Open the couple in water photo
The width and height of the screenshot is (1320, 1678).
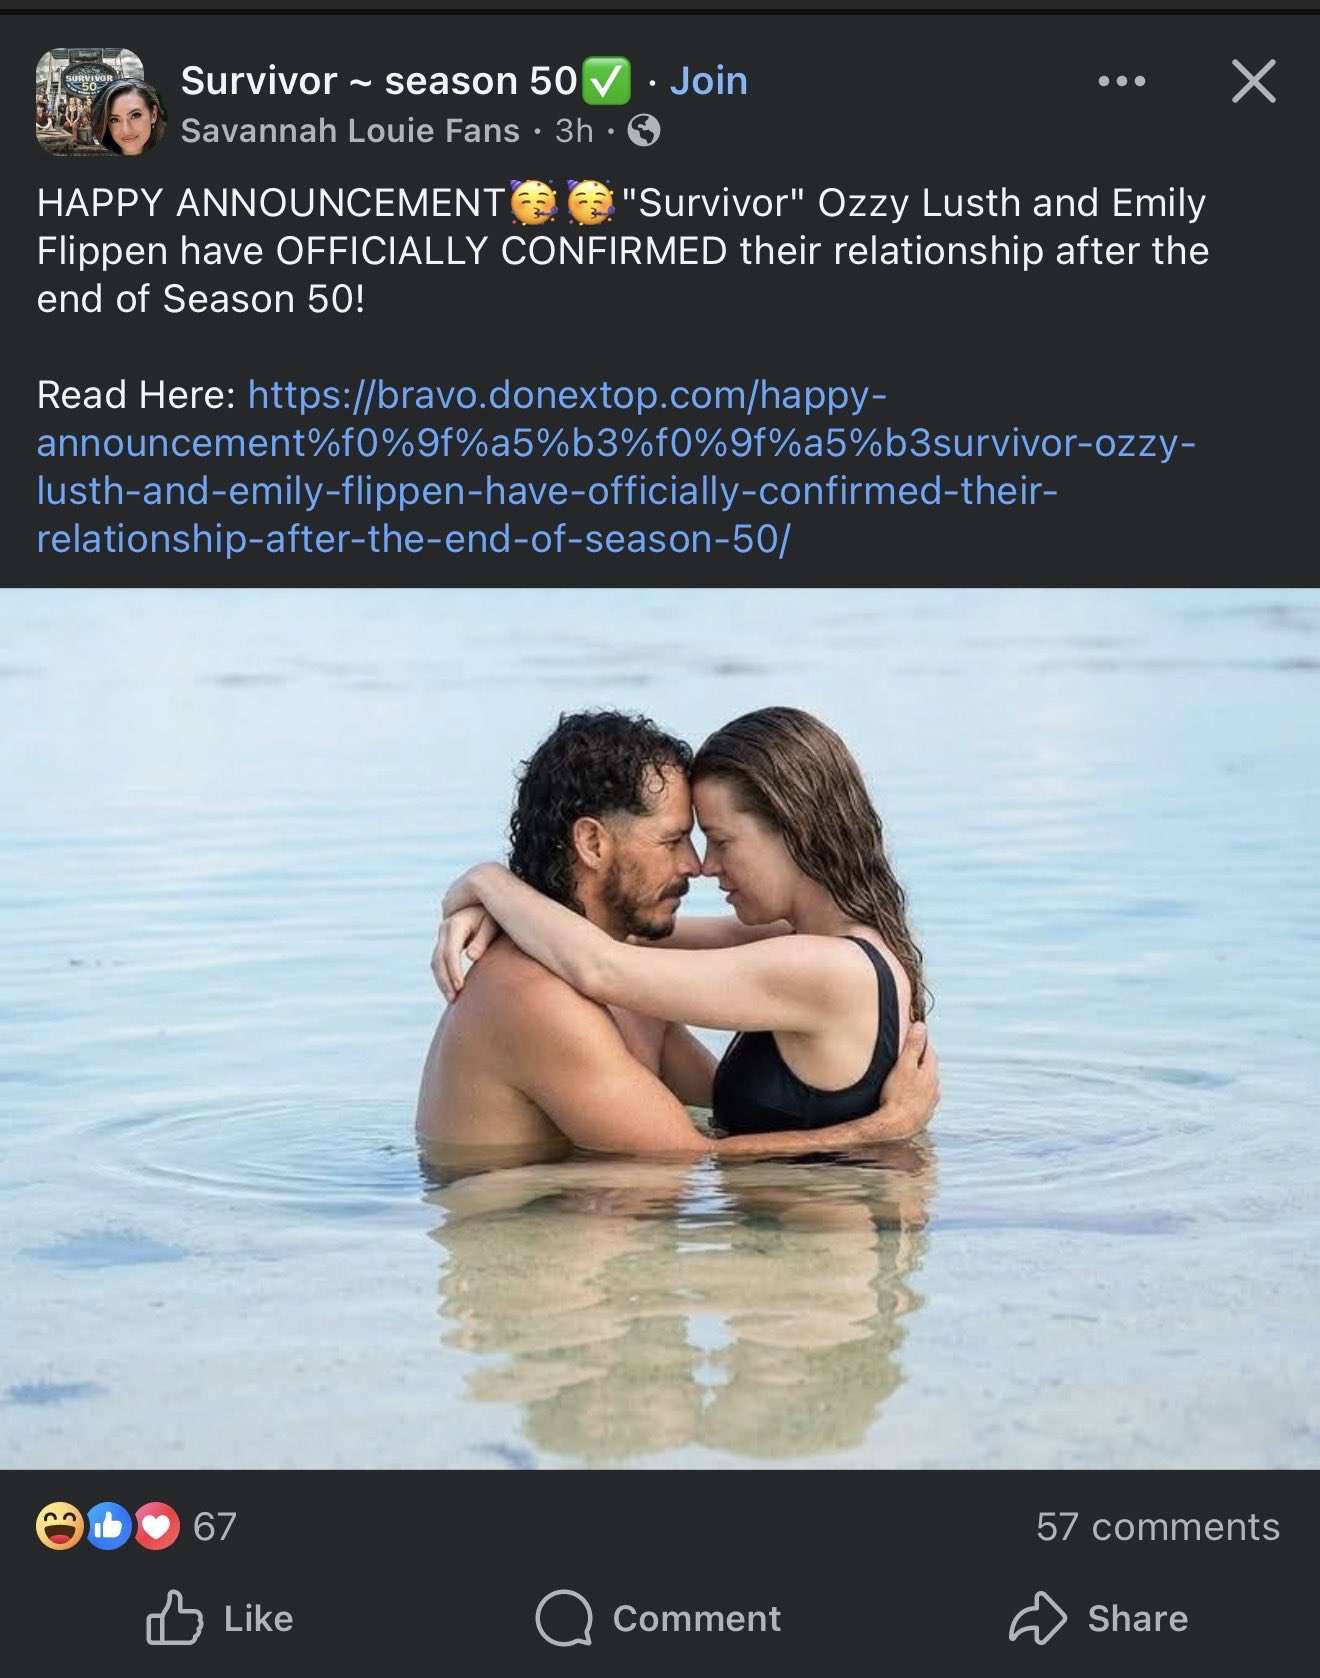tap(660, 1028)
